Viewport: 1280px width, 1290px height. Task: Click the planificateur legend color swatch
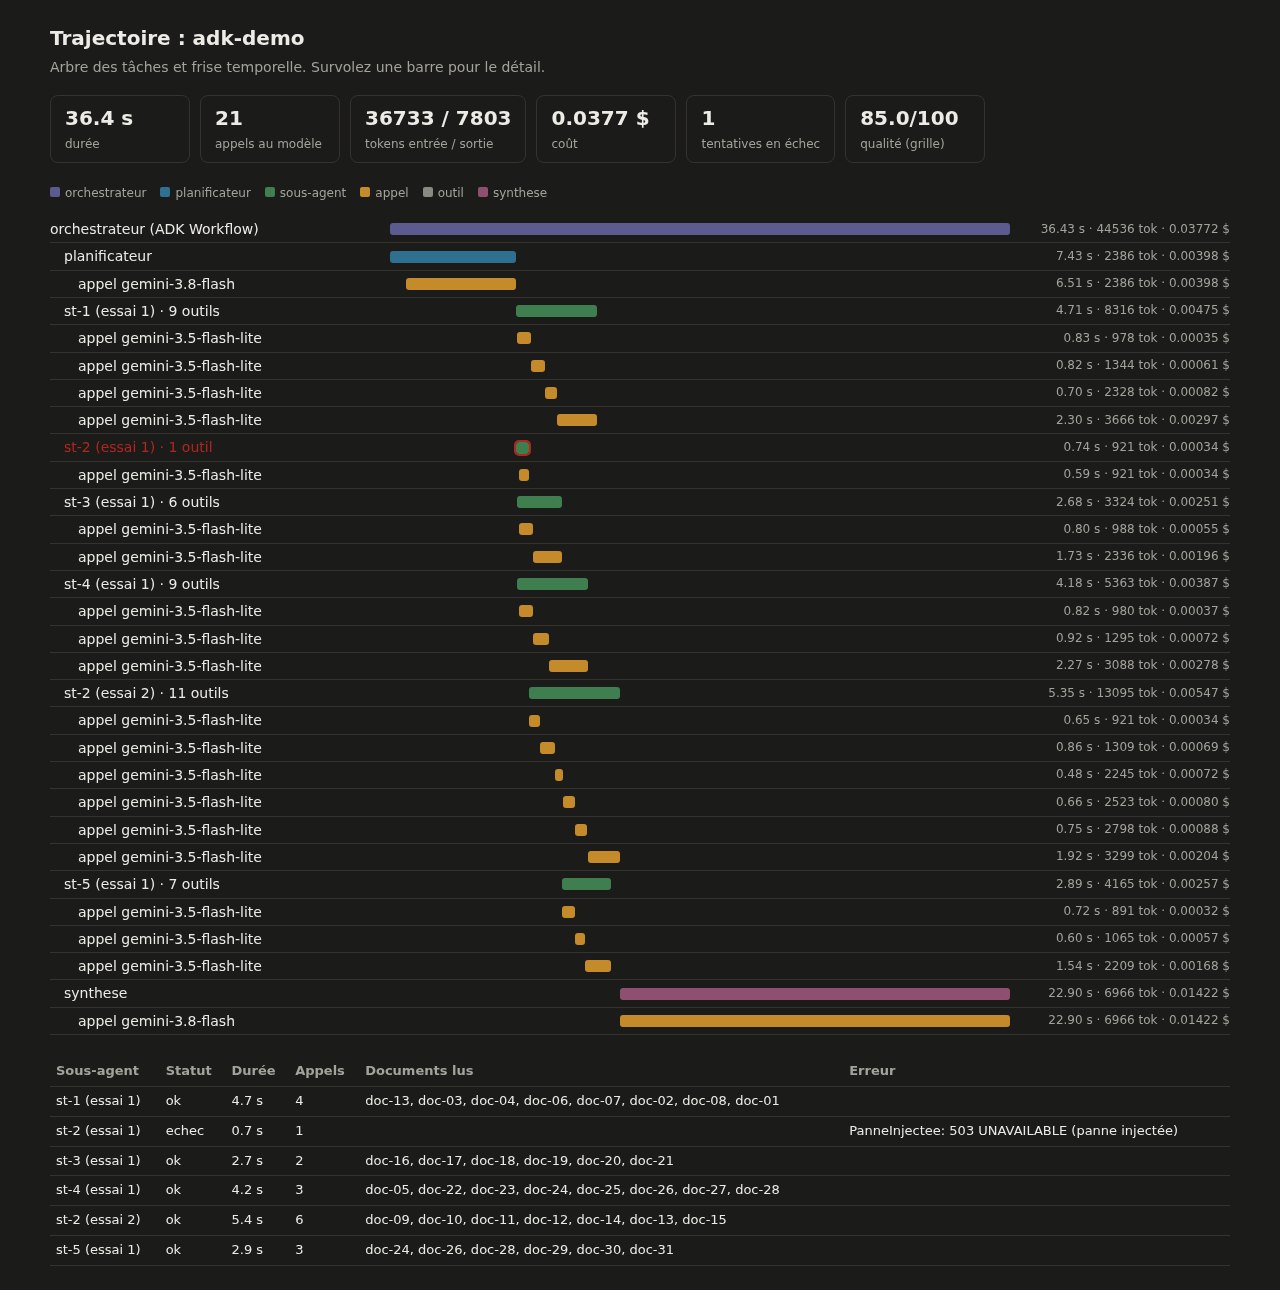point(165,192)
